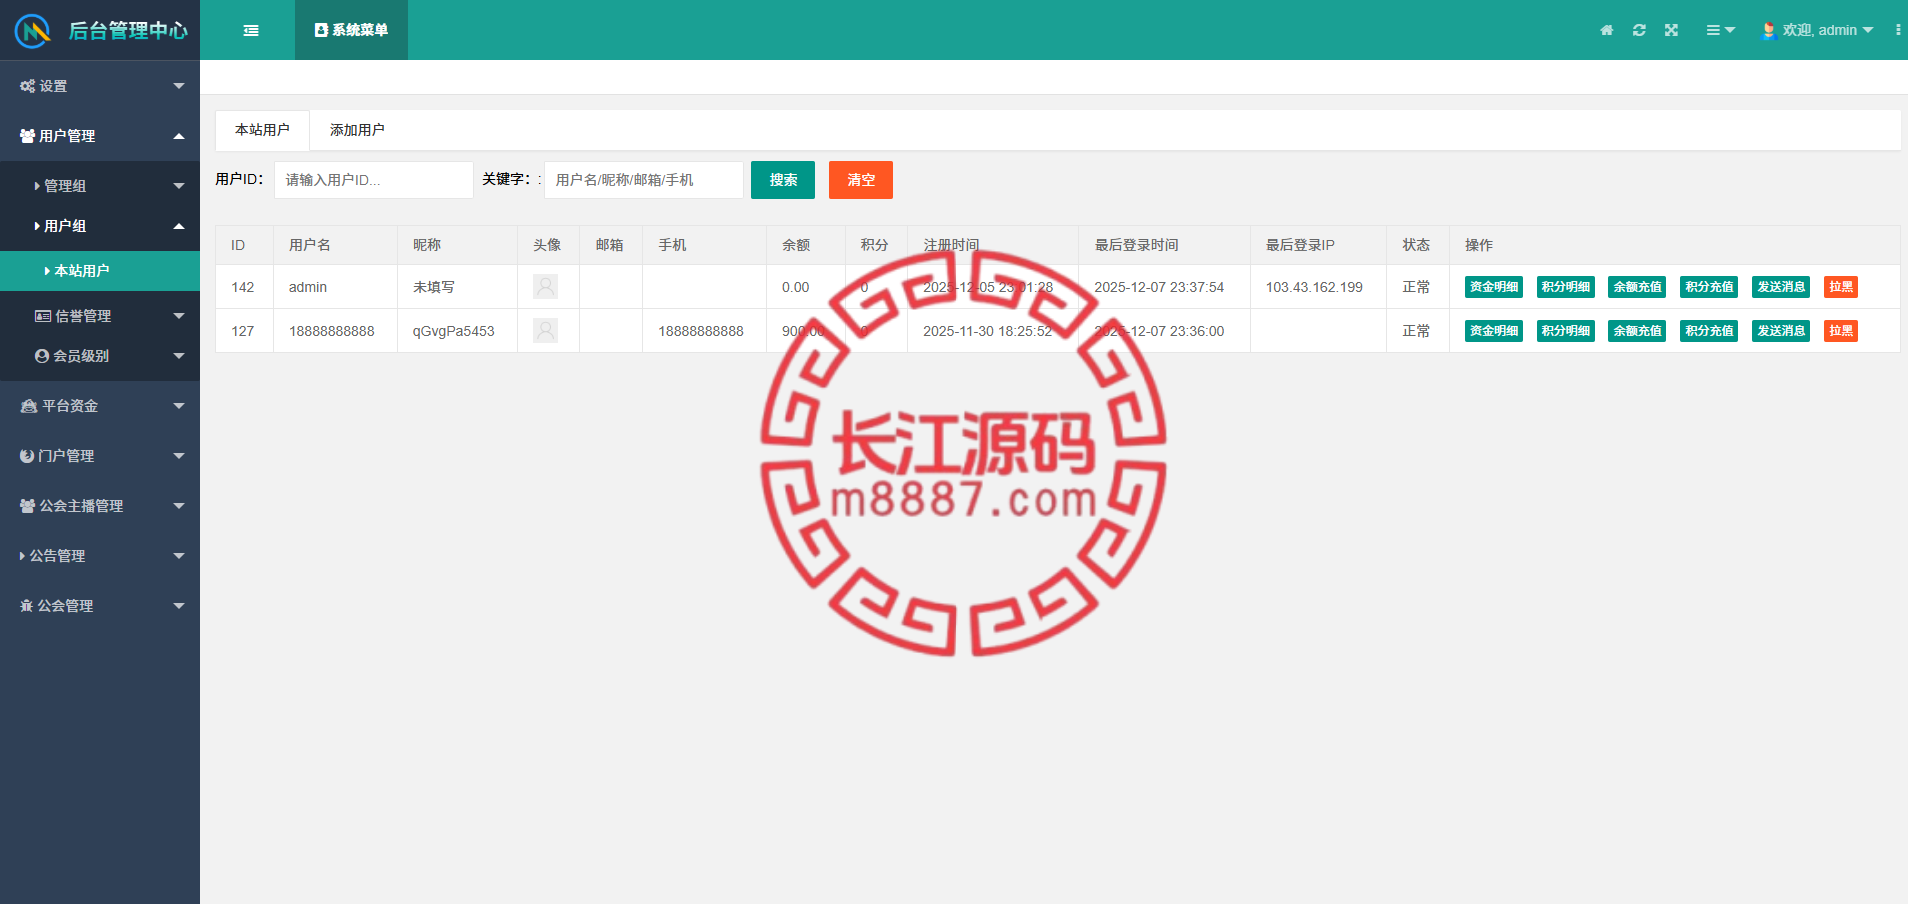Expand the 平台资金 arrow
Viewport: 1908px width, 904px height.
point(179,406)
